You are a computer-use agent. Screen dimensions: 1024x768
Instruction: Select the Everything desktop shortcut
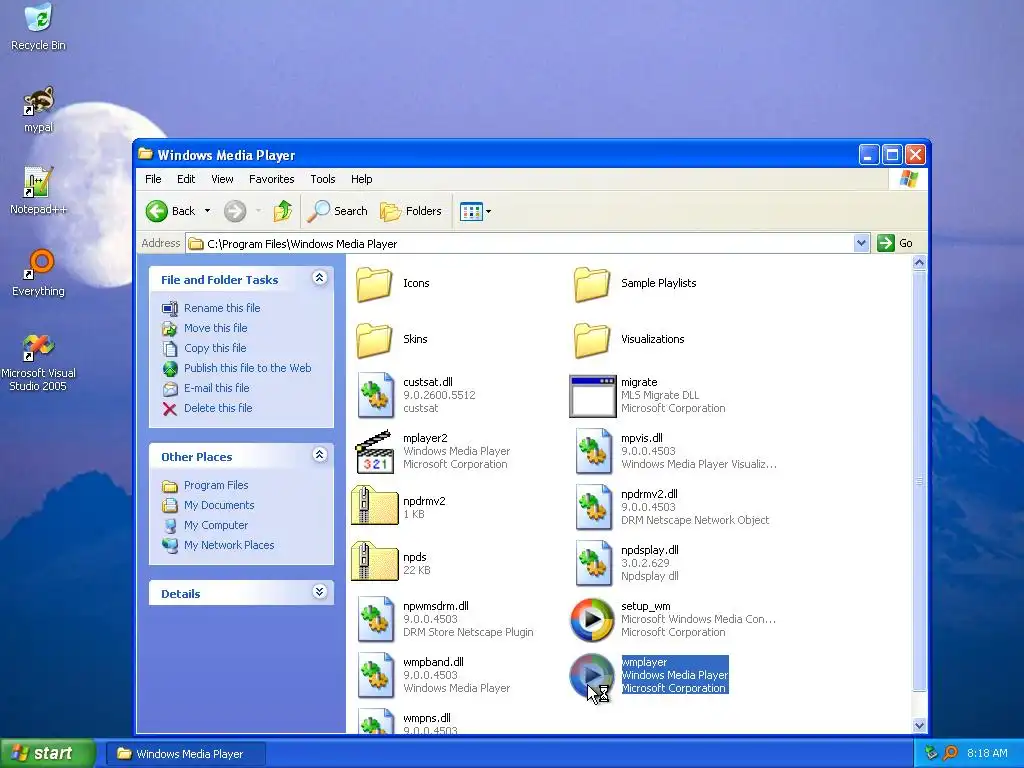[39, 273]
